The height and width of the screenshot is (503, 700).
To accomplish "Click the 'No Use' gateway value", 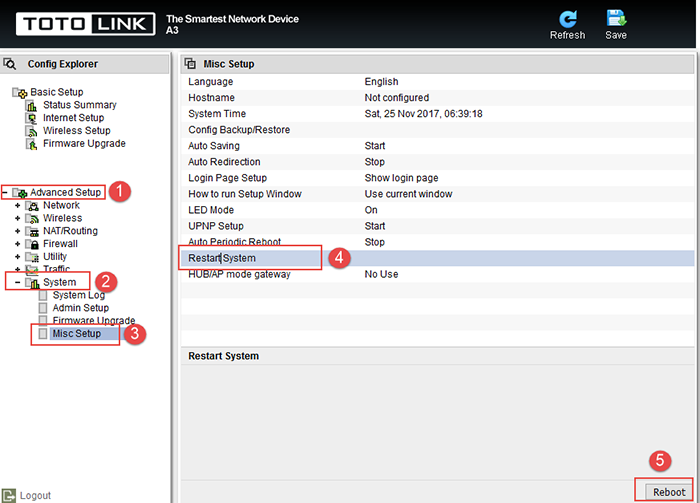I will pos(381,274).
